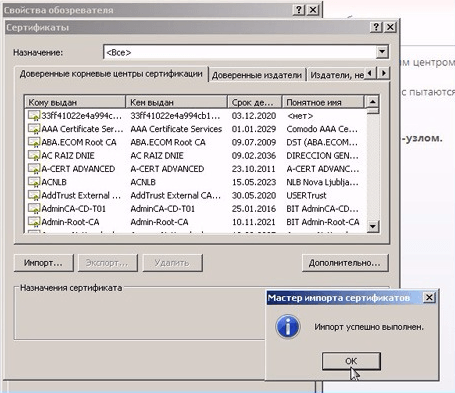The height and width of the screenshot is (393, 455).
Task: Click the USERTrust friendly name
Action: [x=306, y=196]
